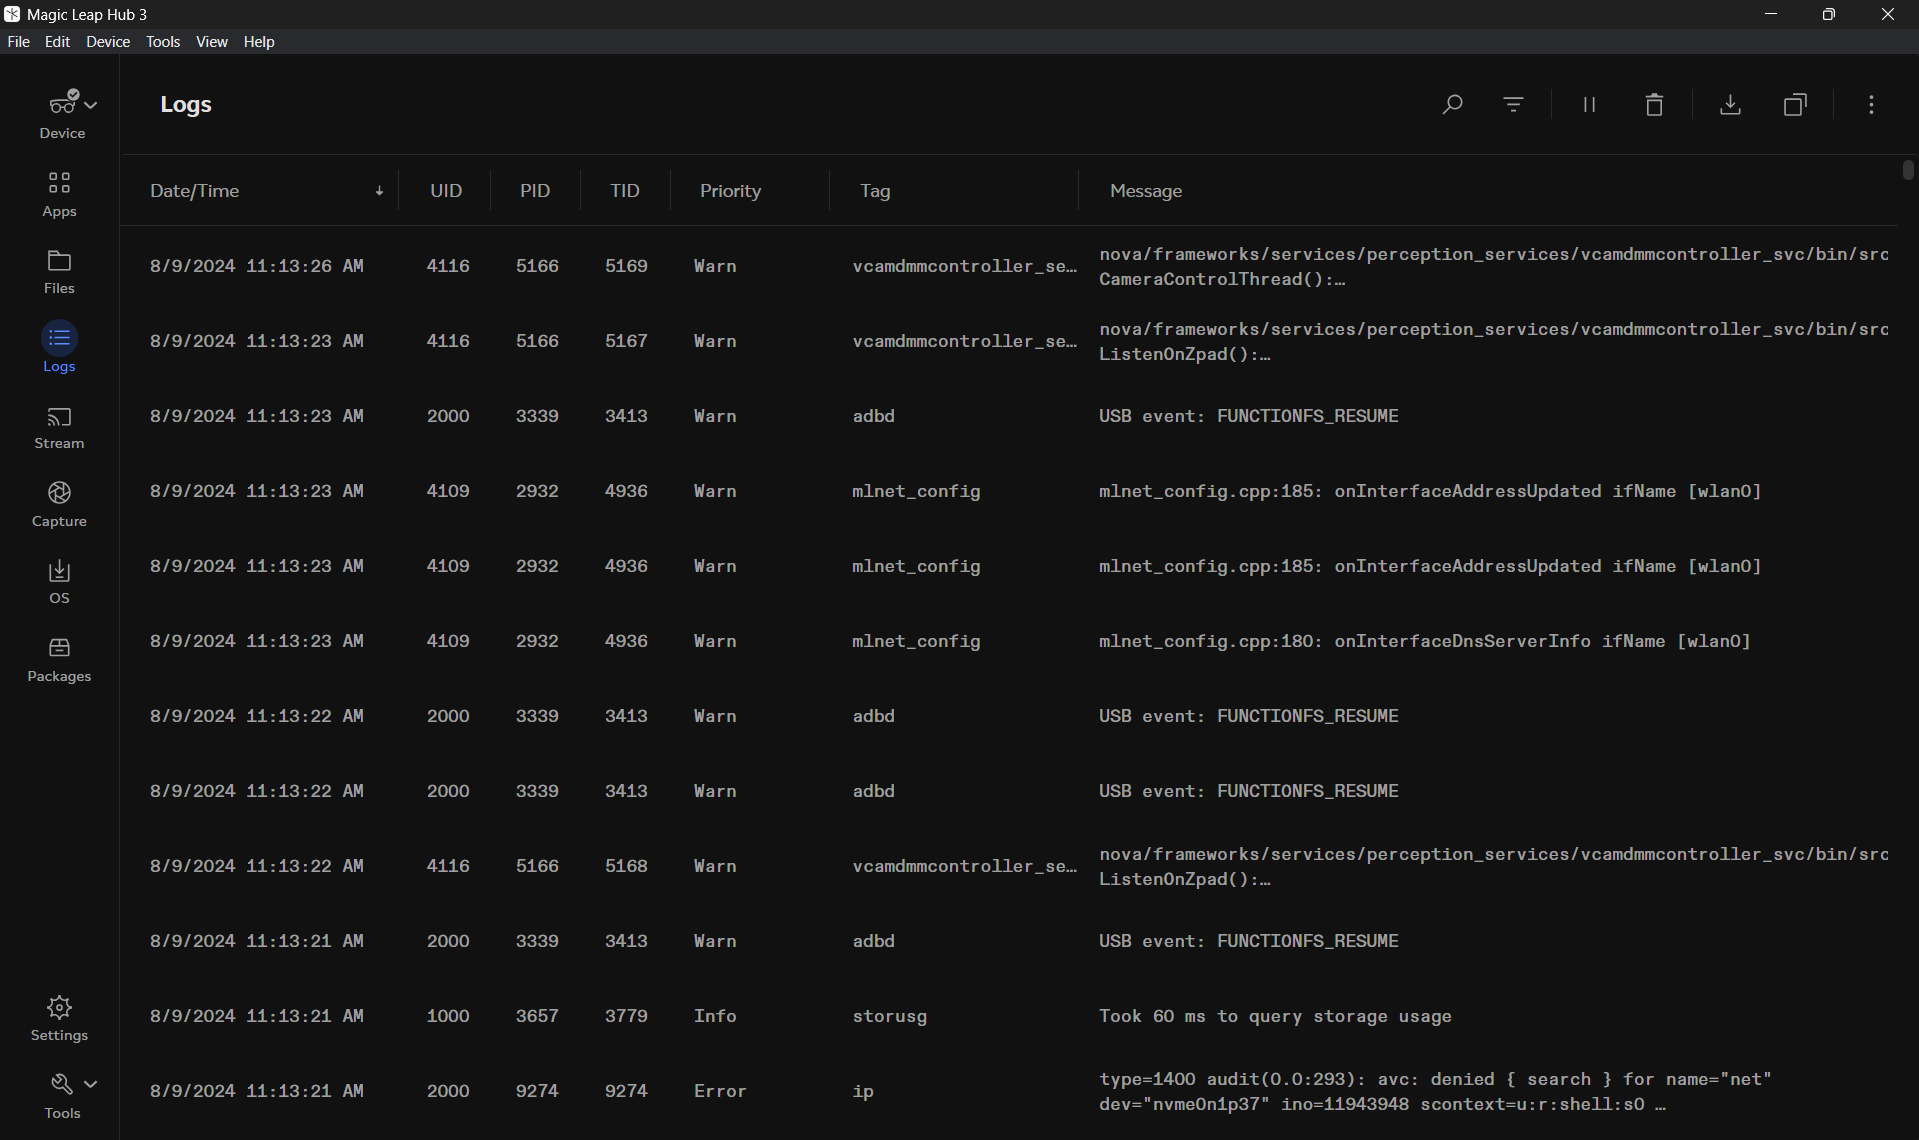Viewport: 1919px width, 1140px height.
Task: Open the Files browser
Action: pos(59,270)
